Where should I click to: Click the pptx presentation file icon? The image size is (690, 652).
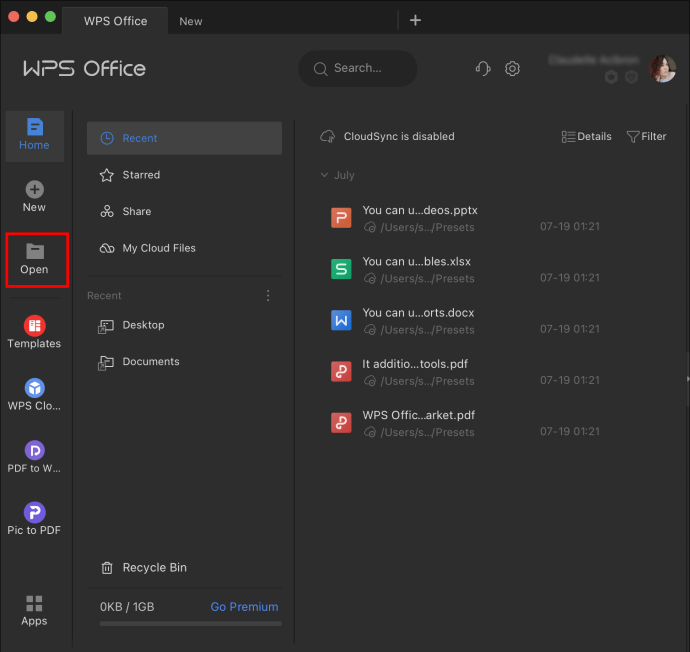click(341, 218)
